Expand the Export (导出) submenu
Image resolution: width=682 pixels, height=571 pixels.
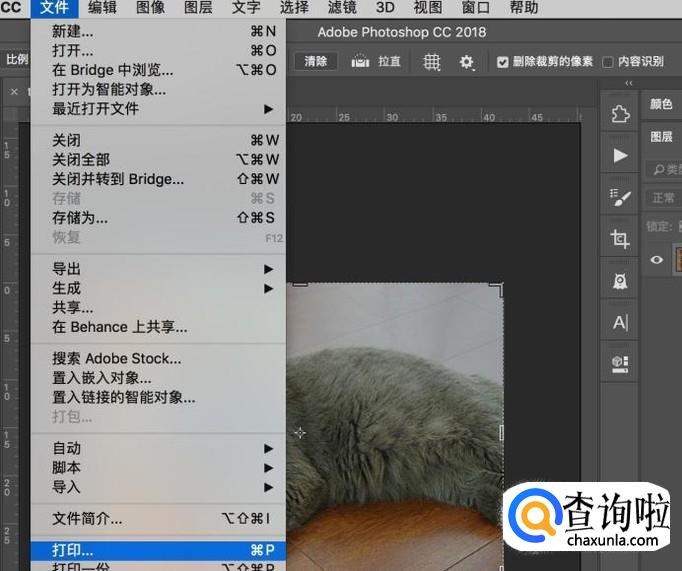tap(67, 269)
